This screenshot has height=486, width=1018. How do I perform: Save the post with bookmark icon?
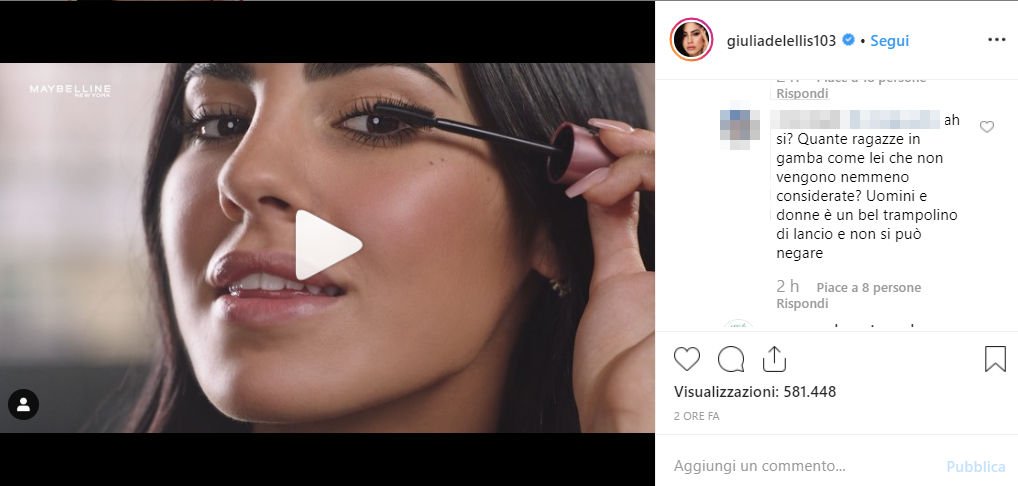pyautogui.click(x=995, y=359)
